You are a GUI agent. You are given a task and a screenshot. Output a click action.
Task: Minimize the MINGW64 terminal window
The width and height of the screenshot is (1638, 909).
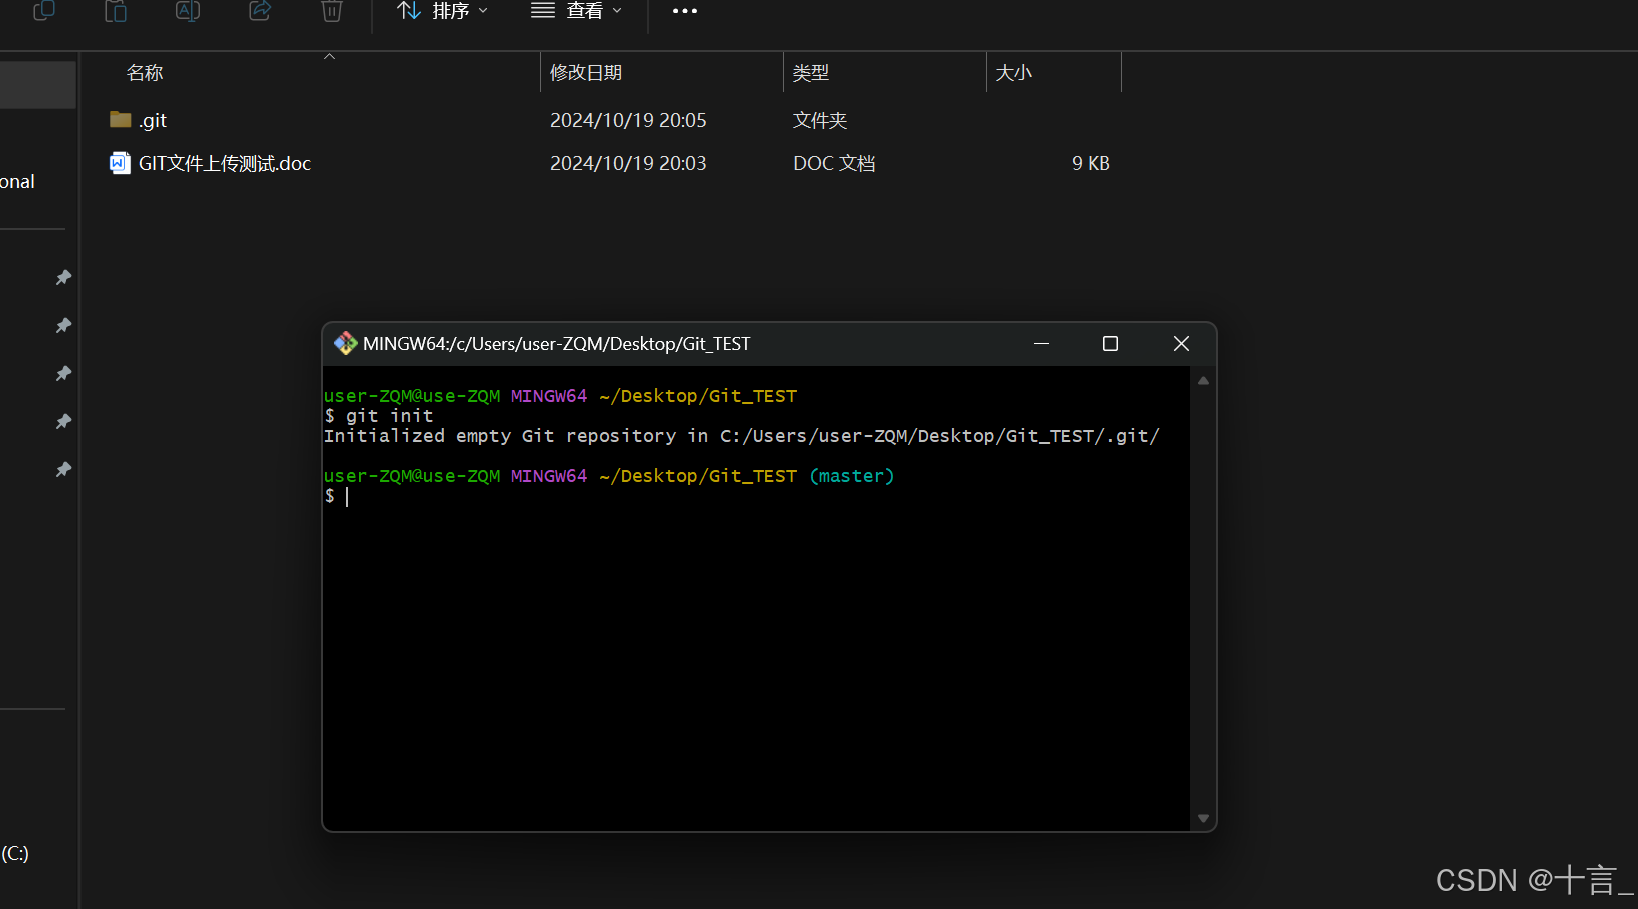pos(1041,343)
